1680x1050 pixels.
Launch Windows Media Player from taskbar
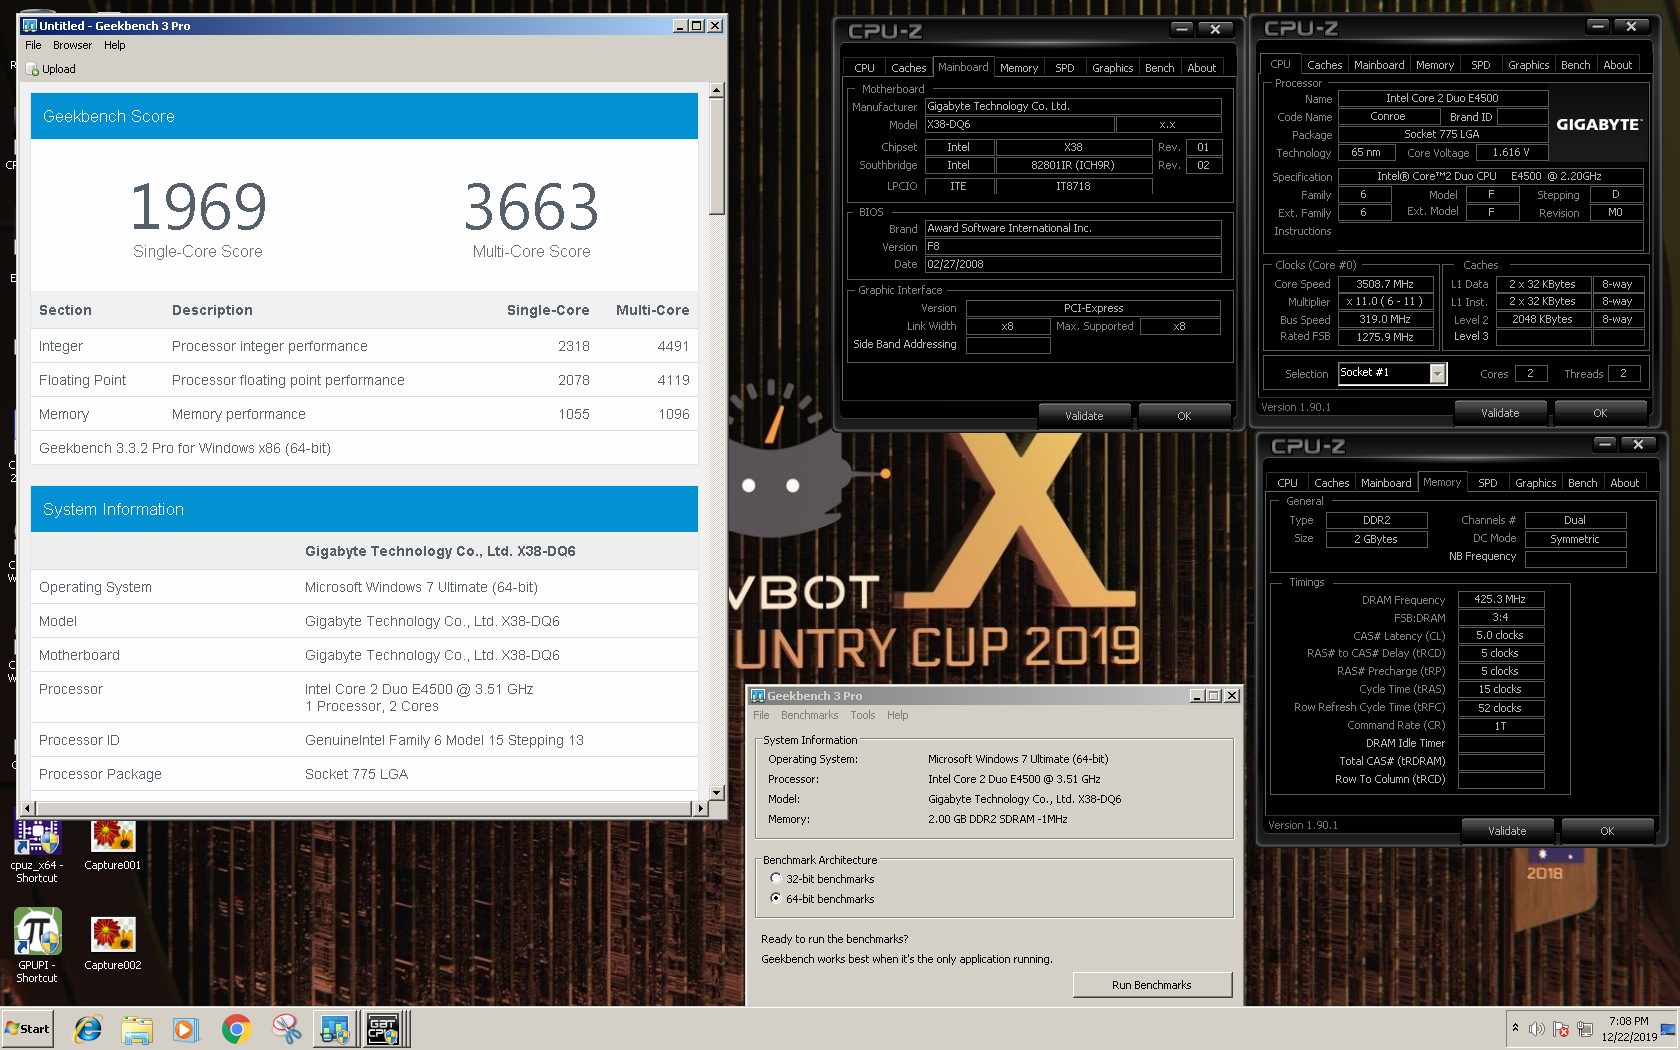[186, 1029]
